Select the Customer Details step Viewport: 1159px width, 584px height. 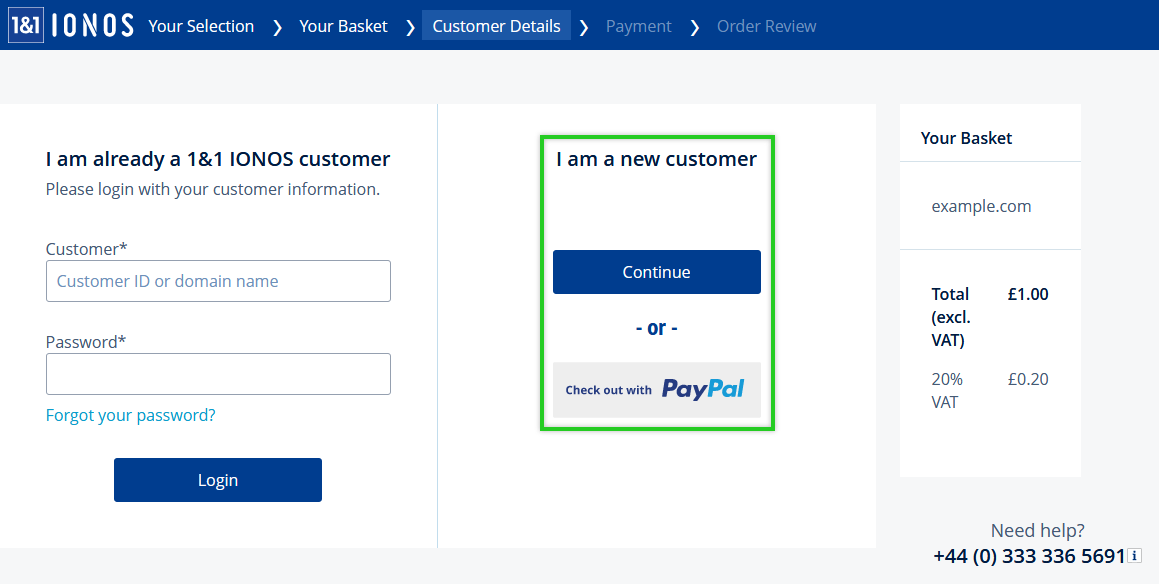496,26
